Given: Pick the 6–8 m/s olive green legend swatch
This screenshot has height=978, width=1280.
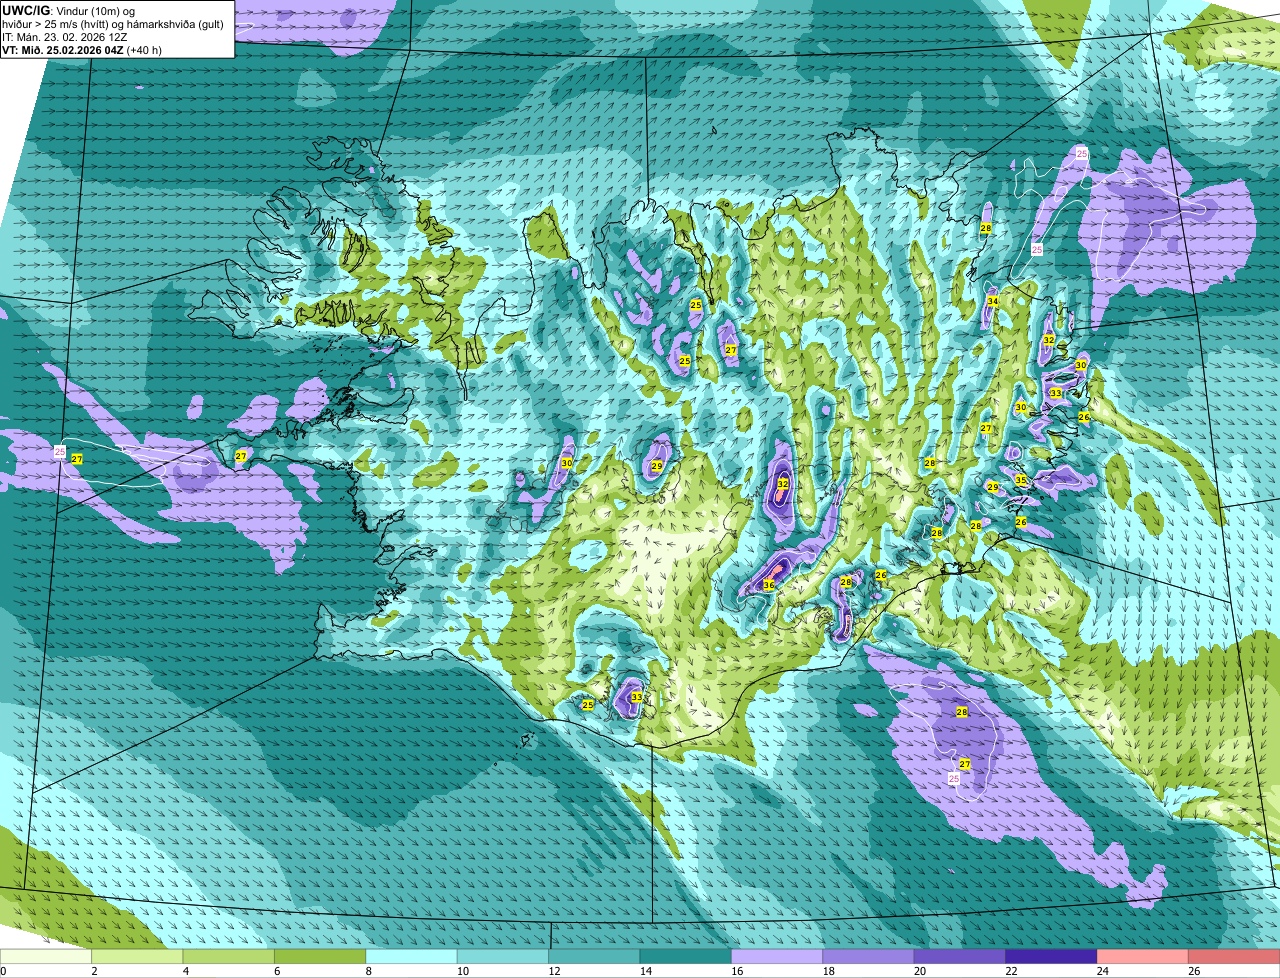Looking at the screenshot, I should coord(320,956).
